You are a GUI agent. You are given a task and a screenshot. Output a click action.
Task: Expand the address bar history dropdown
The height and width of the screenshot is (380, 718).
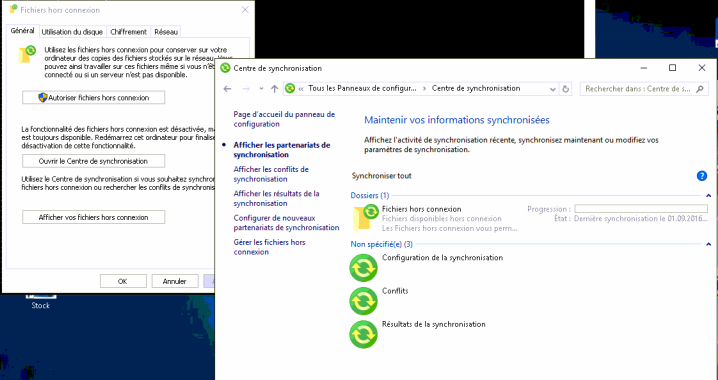click(x=553, y=89)
